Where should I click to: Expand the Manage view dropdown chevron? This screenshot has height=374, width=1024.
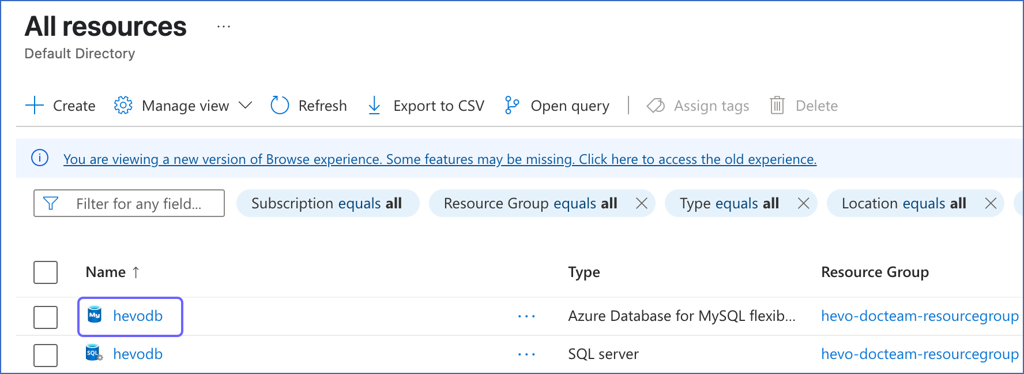(x=245, y=106)
